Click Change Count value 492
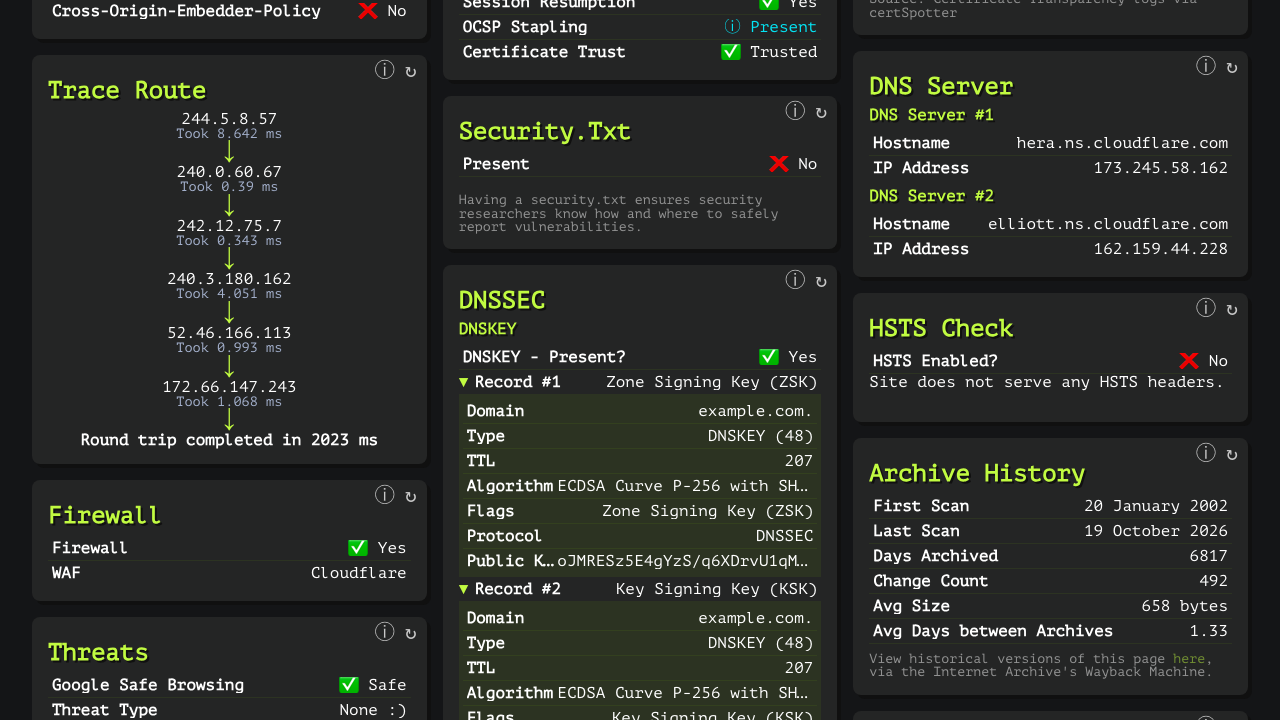This screenshot has width=1280, height=720. tap(1213, 581)
